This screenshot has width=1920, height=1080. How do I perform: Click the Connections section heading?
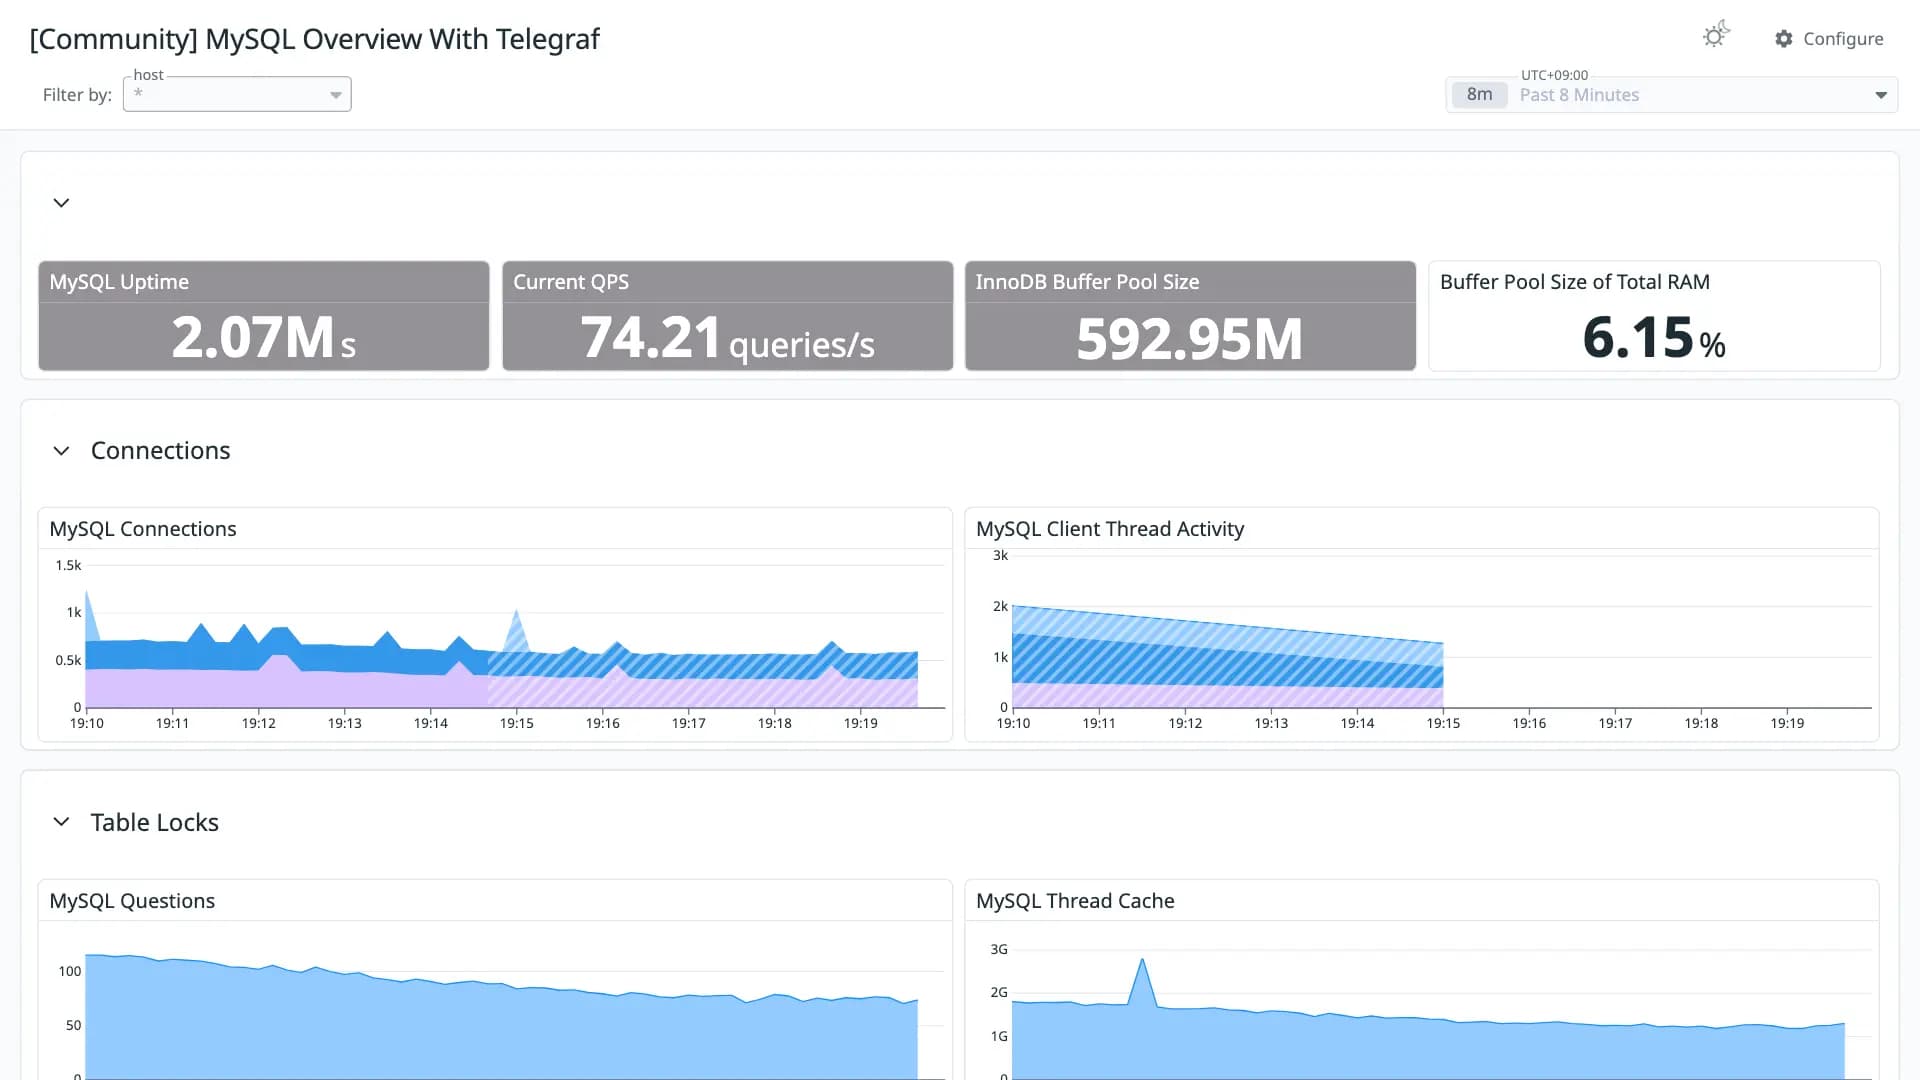coord(160,451)
